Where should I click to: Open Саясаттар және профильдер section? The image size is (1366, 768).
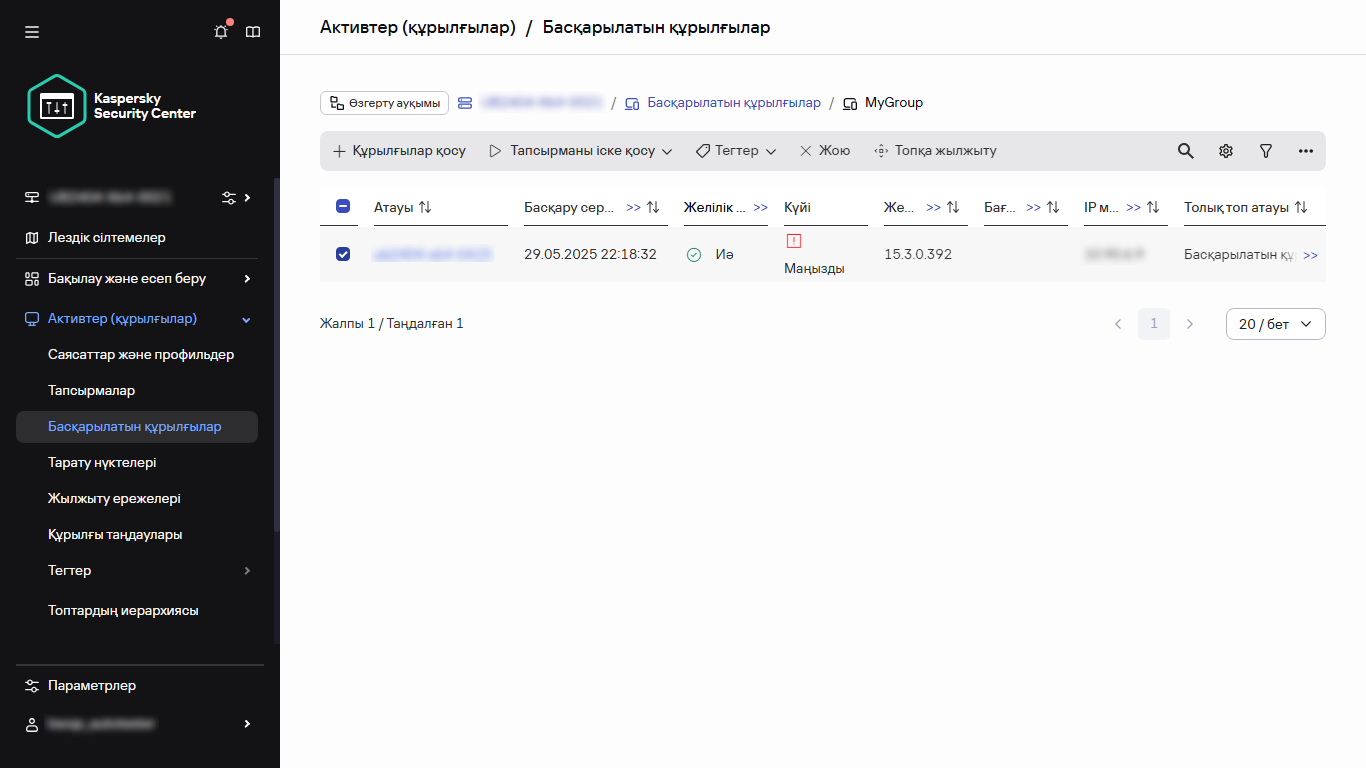click(x=140, y=354)
